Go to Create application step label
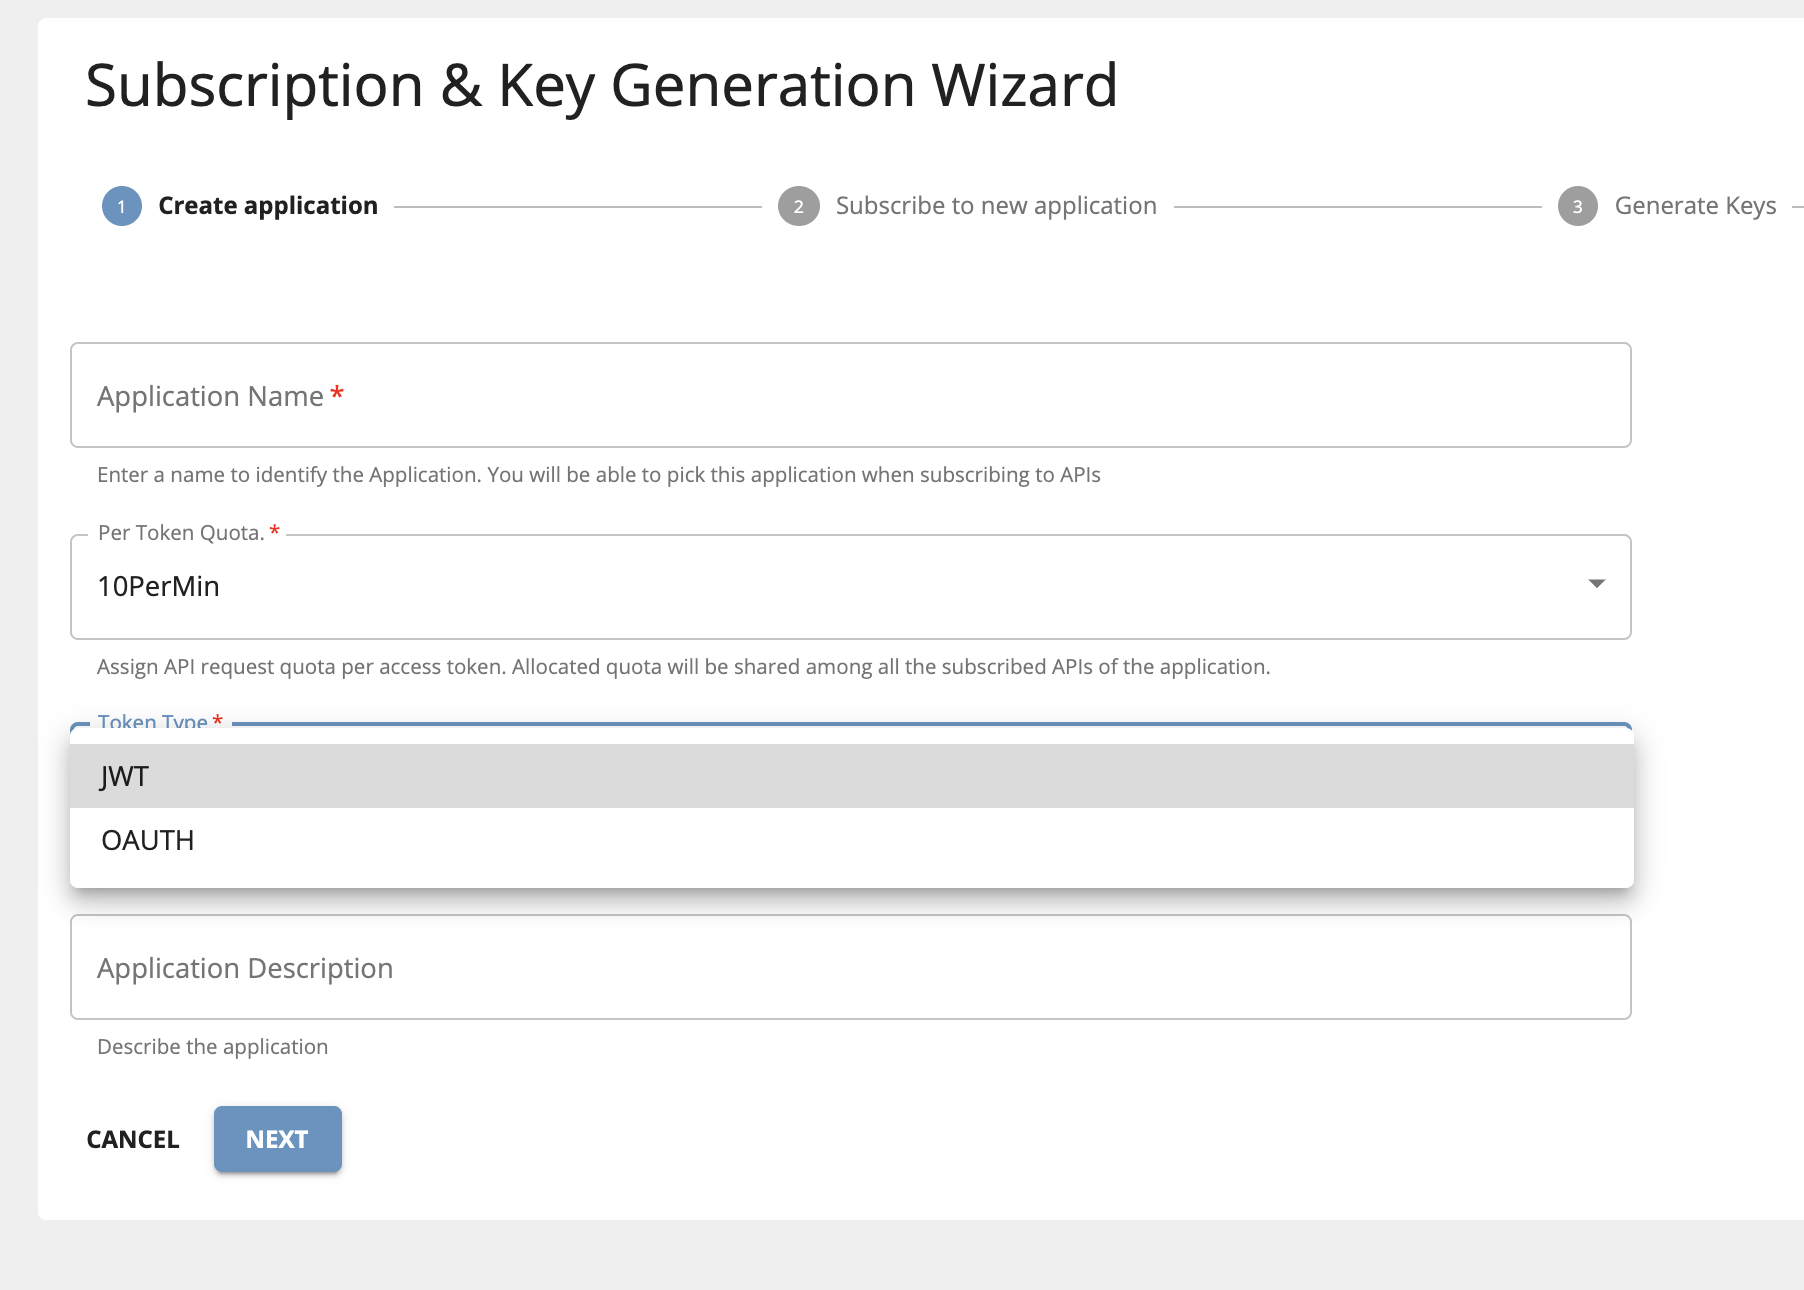Image resolution: width=1804 pixels, height=1290 pixels. [268, 206]
